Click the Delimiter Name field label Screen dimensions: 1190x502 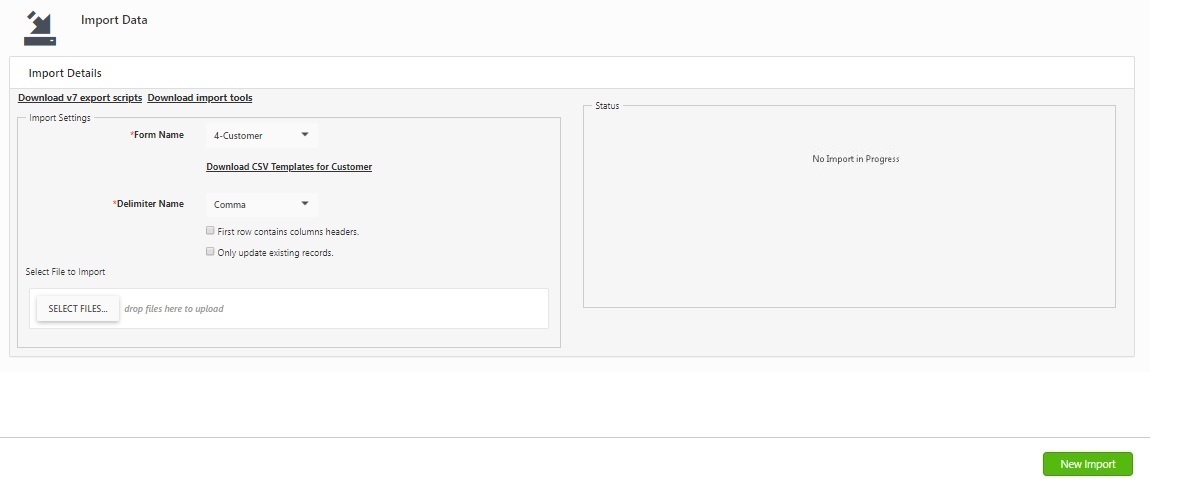(150, 204)
